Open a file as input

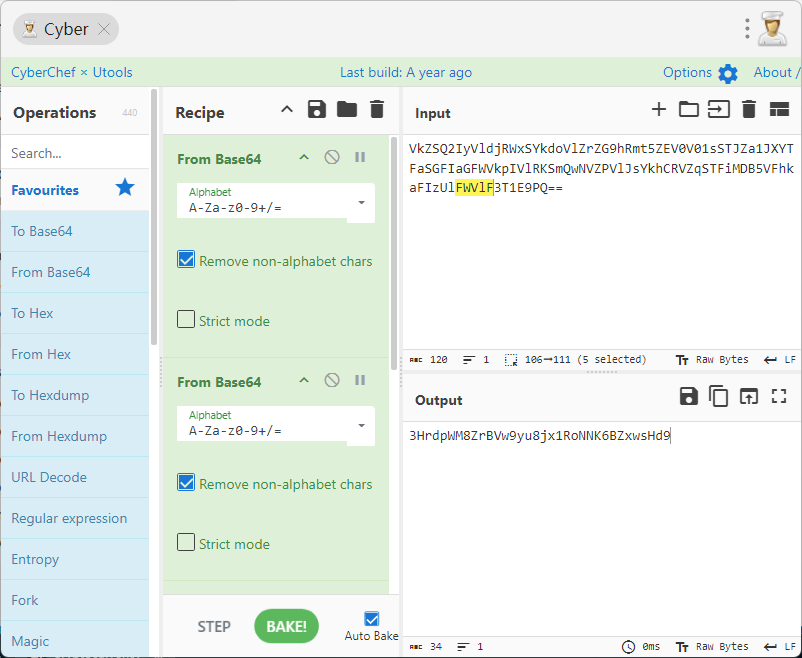(719, 109)
